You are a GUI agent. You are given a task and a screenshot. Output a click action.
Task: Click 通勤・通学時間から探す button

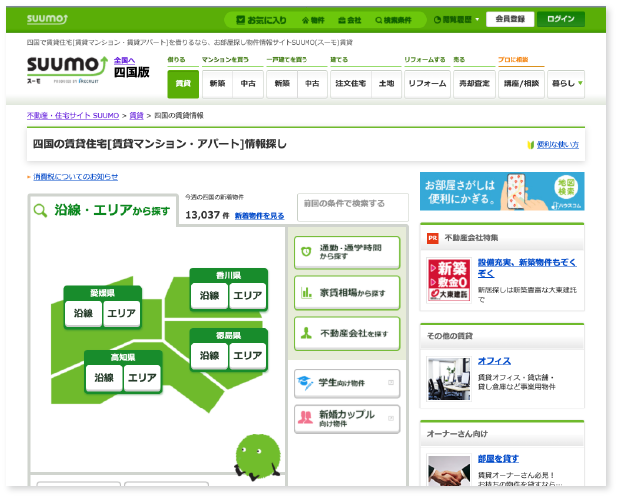pos(347,252)
